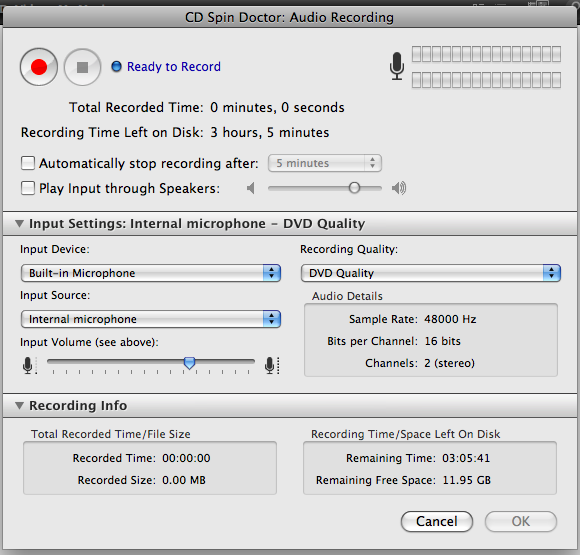The height and width of the screenshot is (555, 580).
Task: Click the gray Stop recording button
Action: (82, 67)
